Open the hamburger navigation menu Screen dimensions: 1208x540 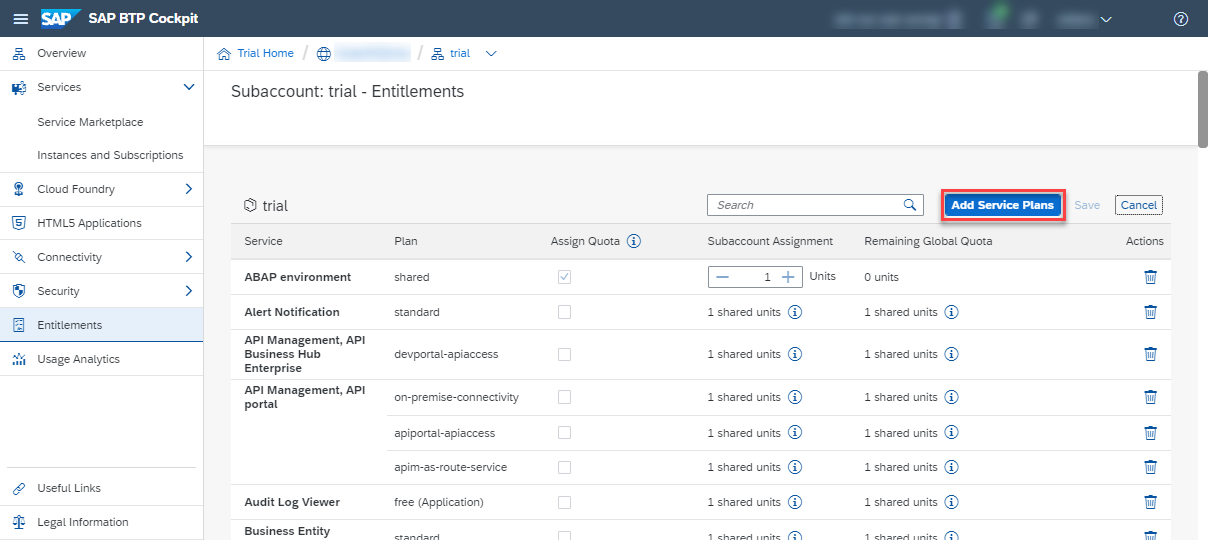point(20,19)
